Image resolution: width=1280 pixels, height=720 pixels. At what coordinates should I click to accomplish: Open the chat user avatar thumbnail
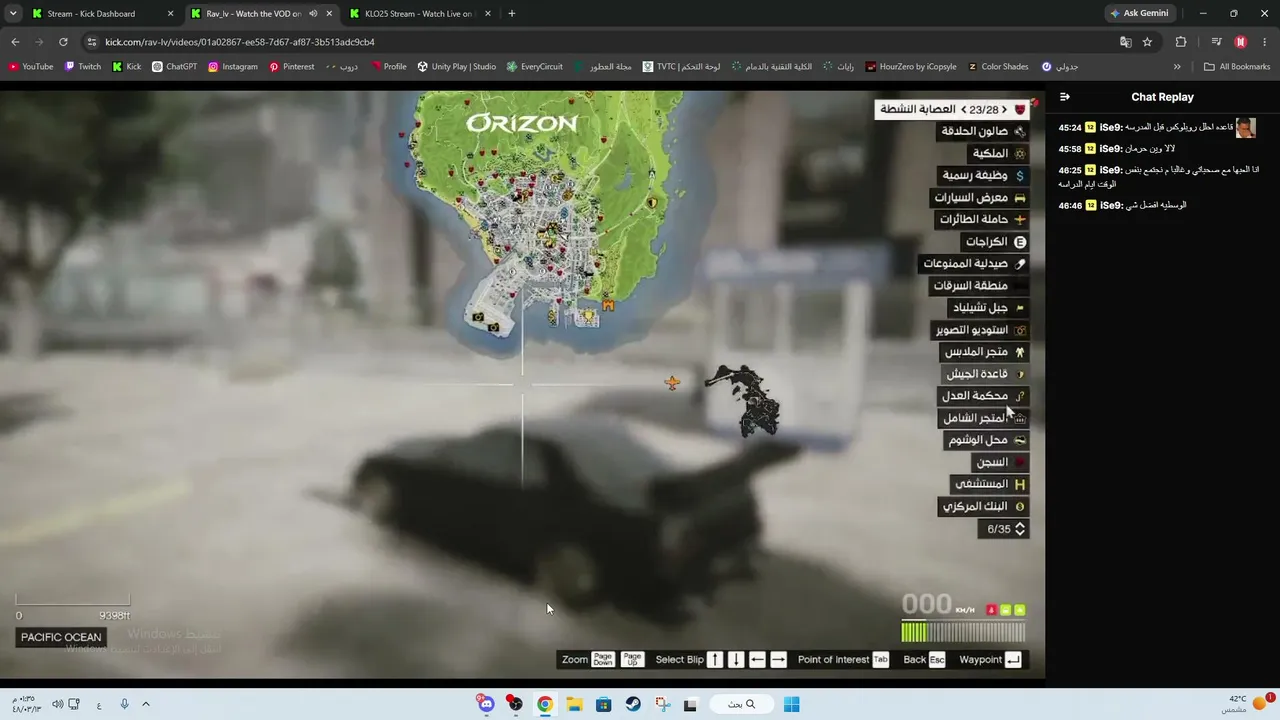coord(1245,128)
